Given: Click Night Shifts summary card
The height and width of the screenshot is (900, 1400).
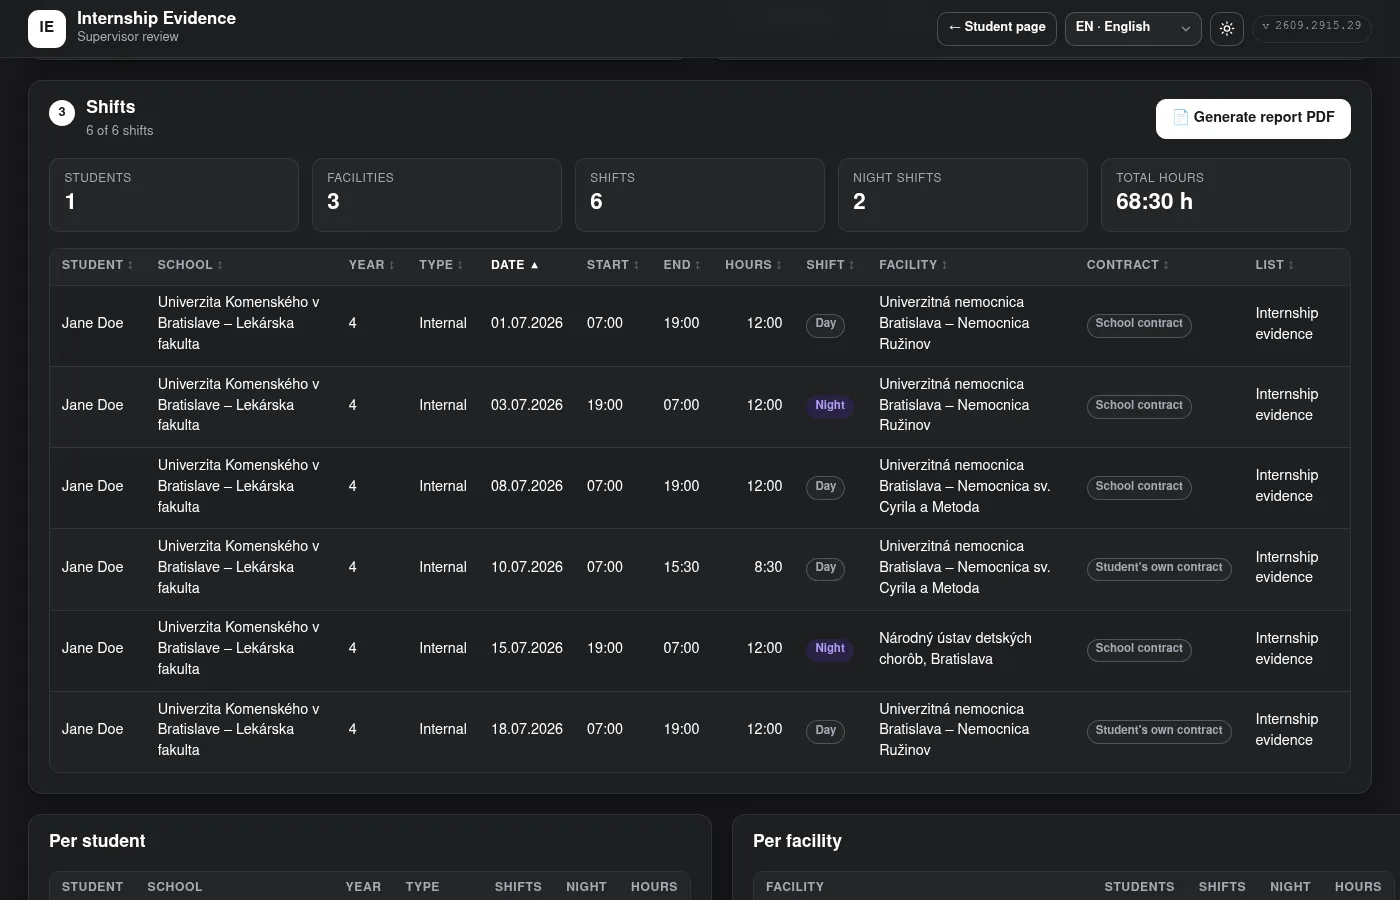Looking at the screenshot, I should [963, 195].
